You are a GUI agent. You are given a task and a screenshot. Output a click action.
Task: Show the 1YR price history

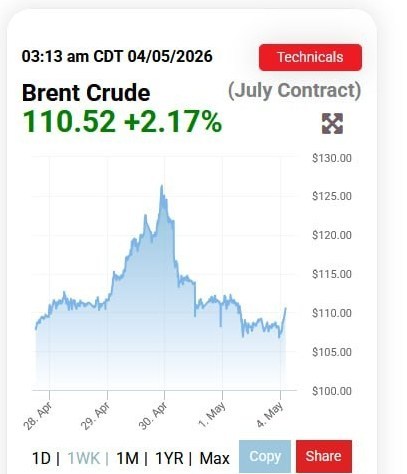point(169,458)
